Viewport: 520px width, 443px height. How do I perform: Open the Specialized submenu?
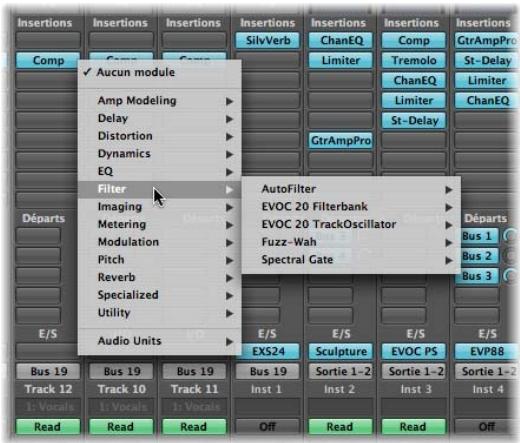[x=159, y=295]
